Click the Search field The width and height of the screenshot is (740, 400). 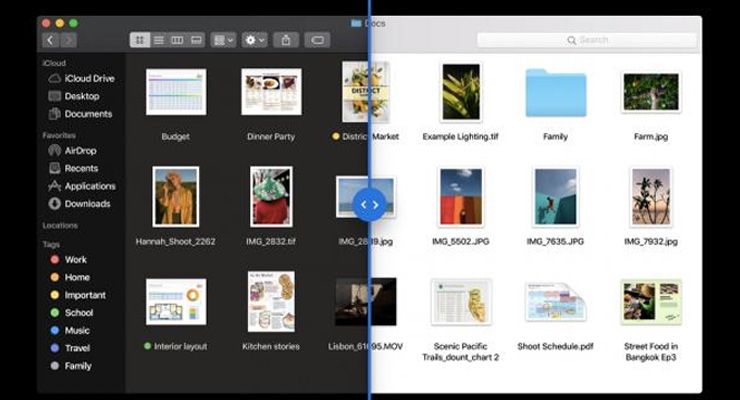[x=587, y=40]
